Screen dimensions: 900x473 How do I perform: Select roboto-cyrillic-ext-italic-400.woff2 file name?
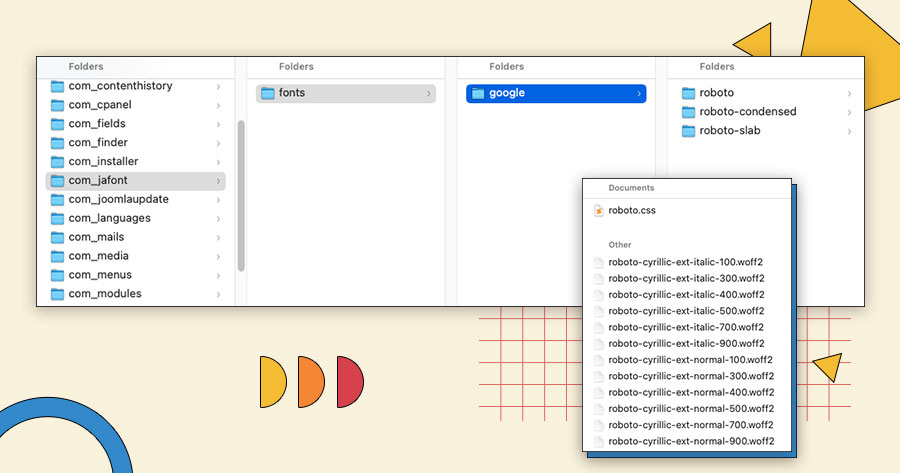[686, 294]
